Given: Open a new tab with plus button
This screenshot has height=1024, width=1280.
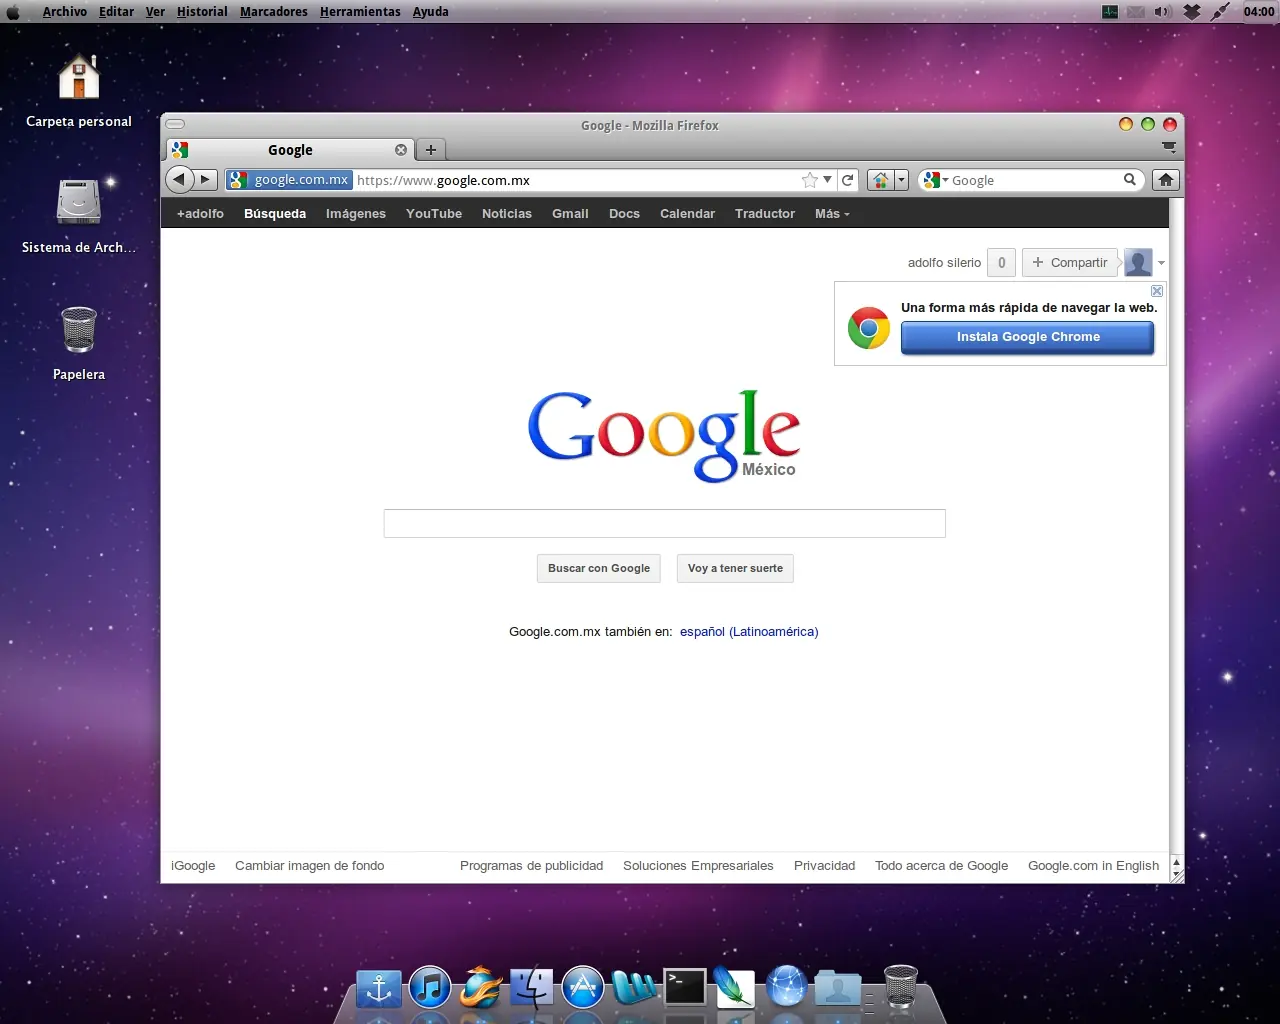Looking at the screenshot, I should [431, 150].
